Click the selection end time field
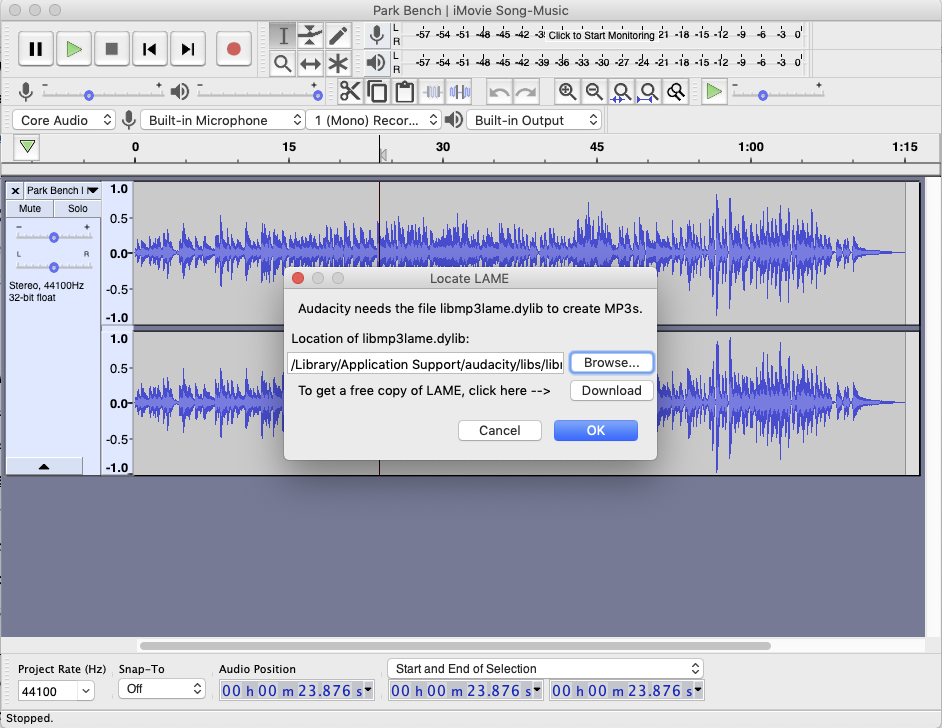Viewport: 942px width, 728px height. click(x=627, y=691)
